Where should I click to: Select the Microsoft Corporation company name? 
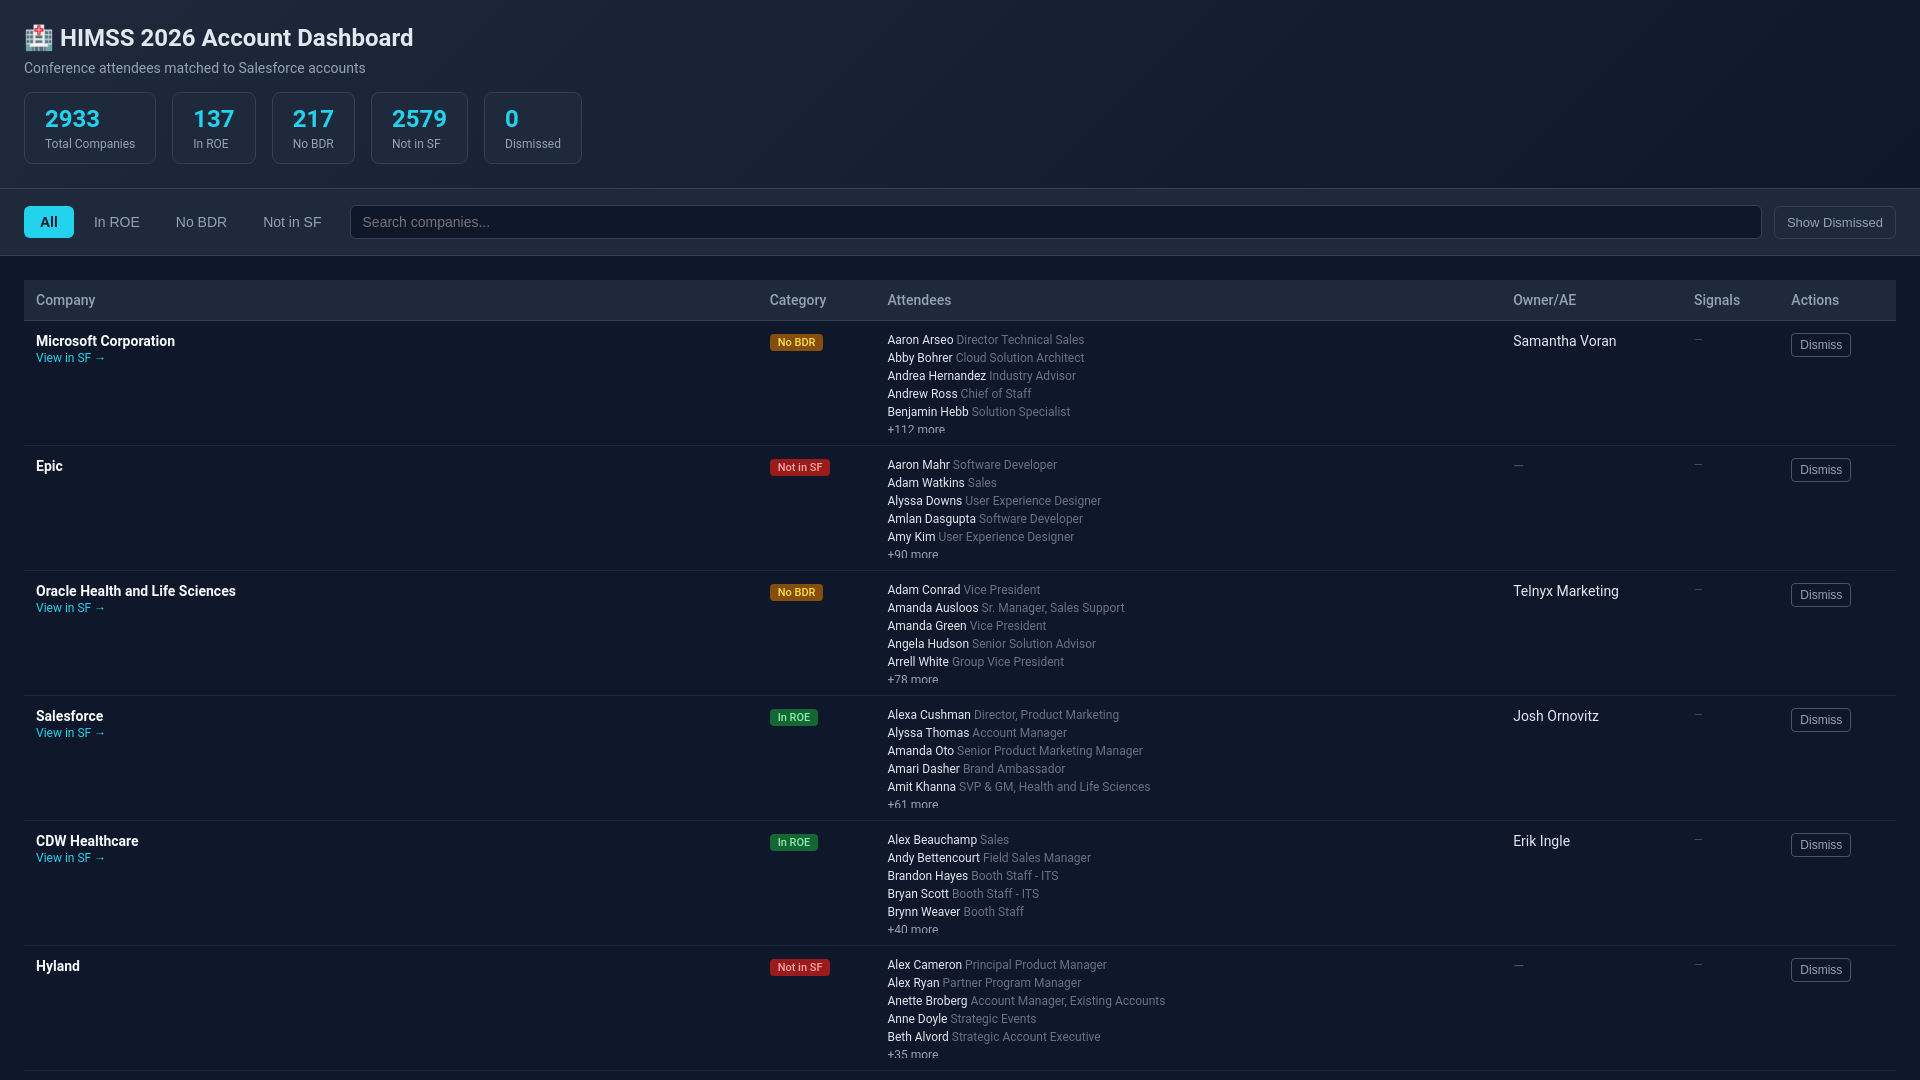pyautogui.click(x=105, y=341)
